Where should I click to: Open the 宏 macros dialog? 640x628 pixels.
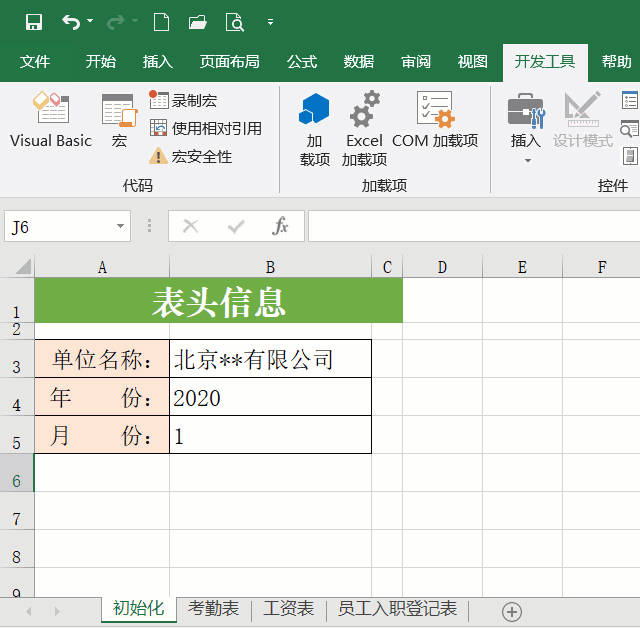119,120
